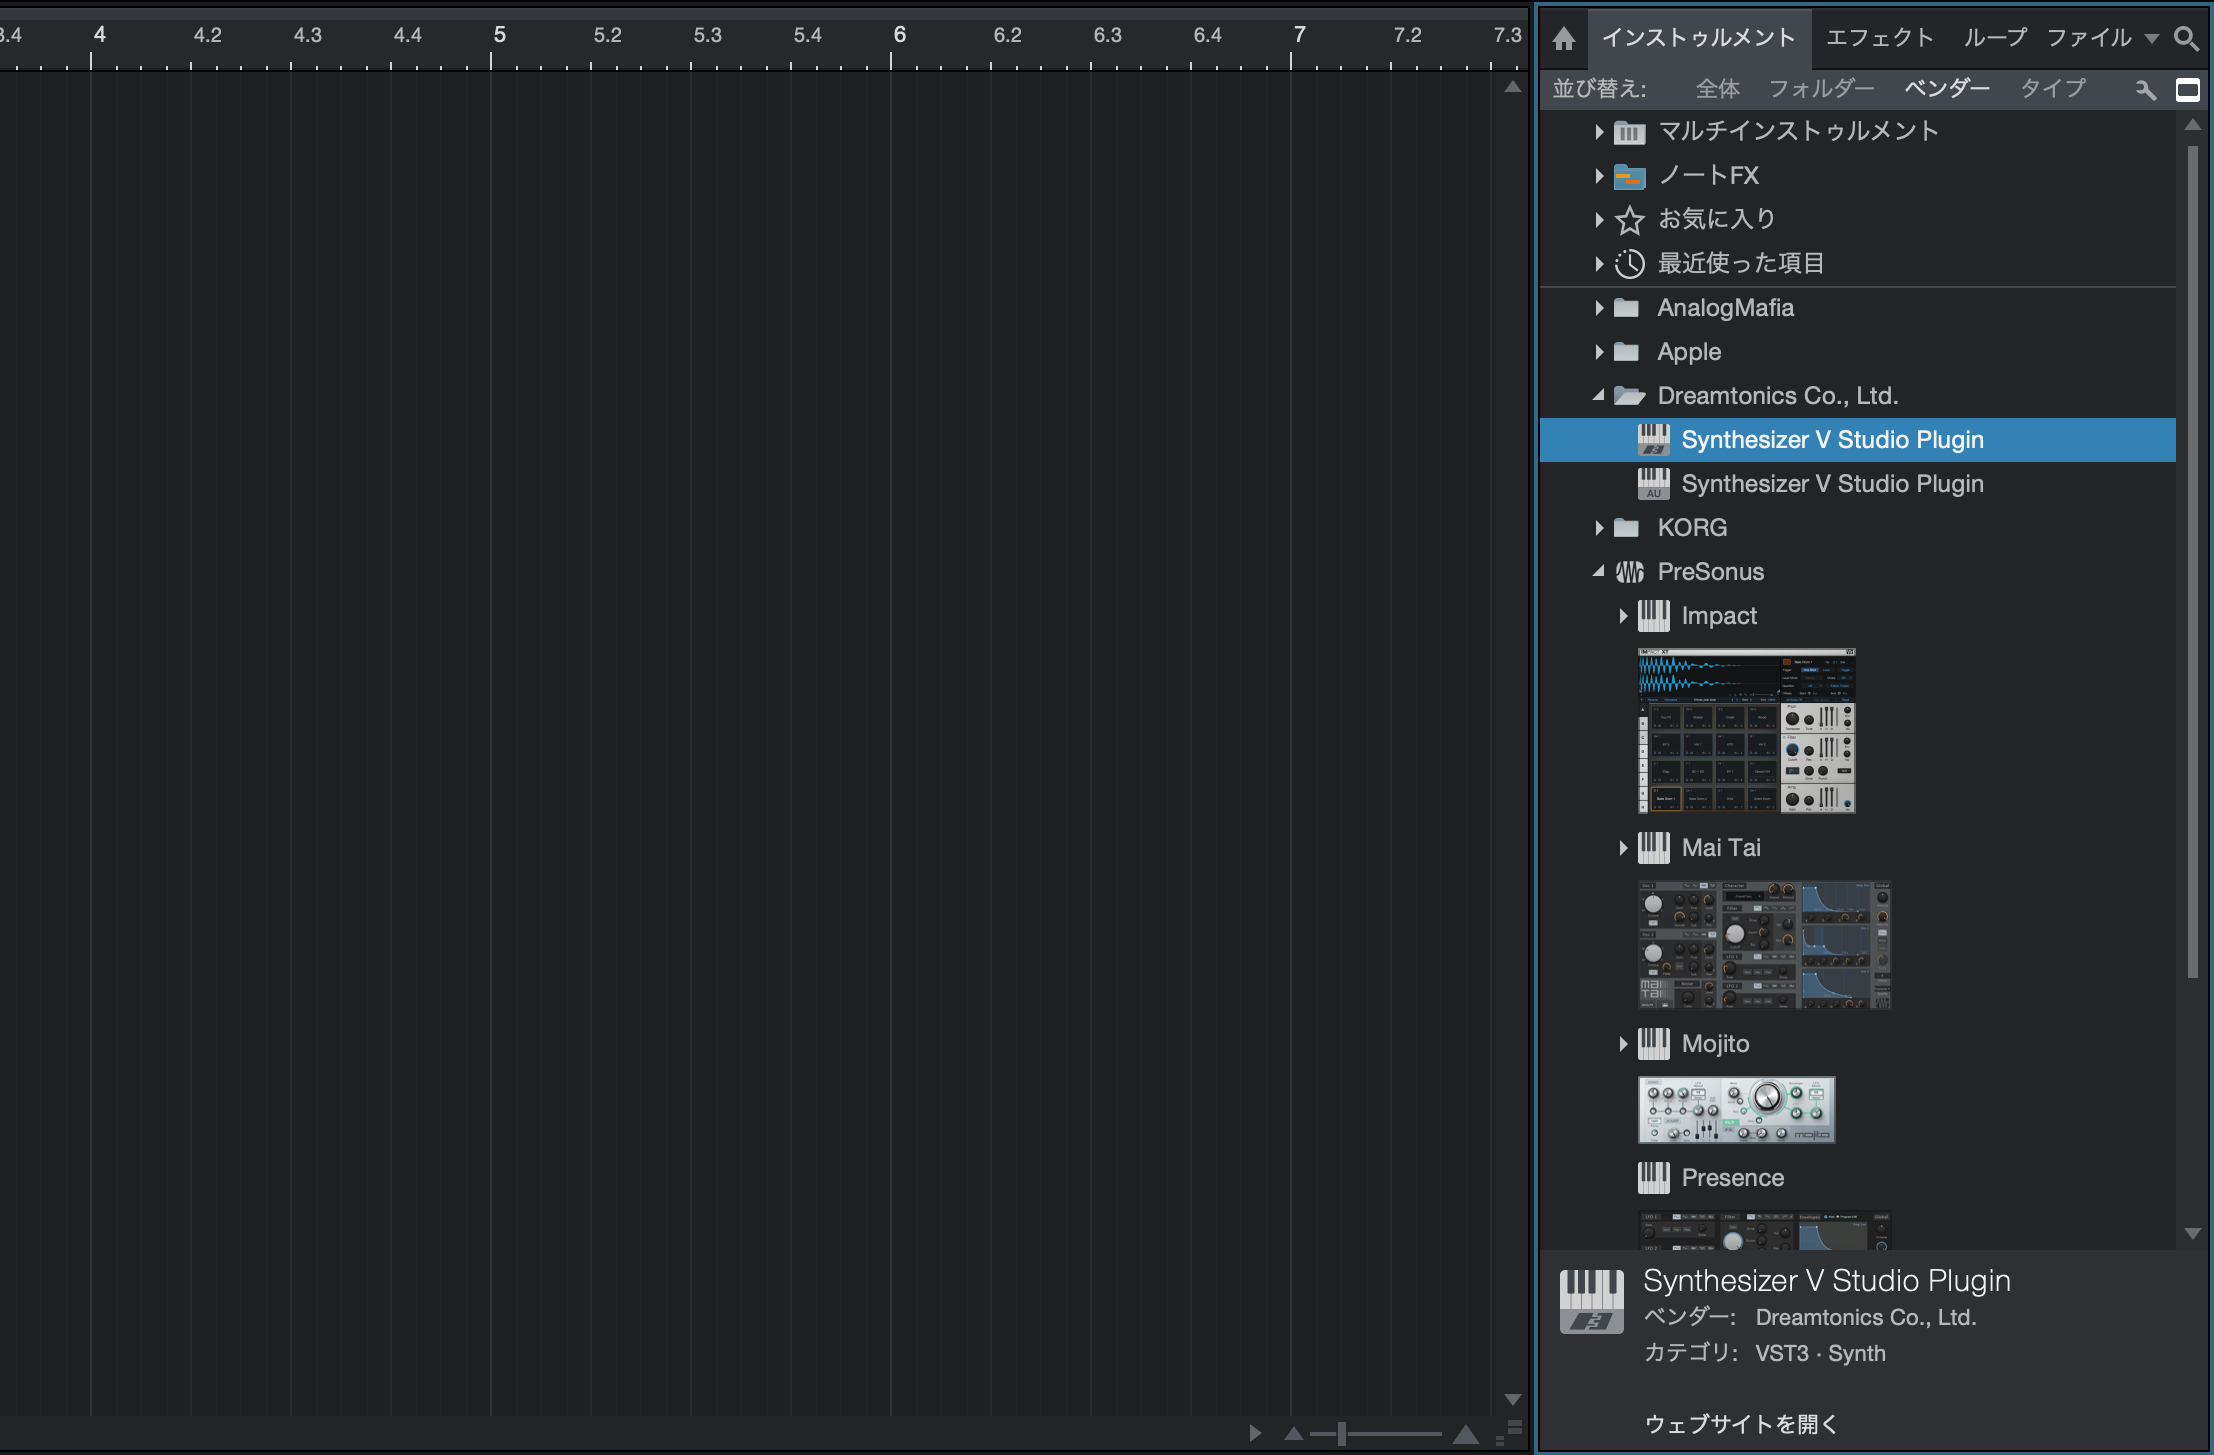Image resolution: width=2214 pixels, height=1455 pixels.
Task: Expand お気に入り favorites
Action: pyautogui.click(x=1599, y=220)
